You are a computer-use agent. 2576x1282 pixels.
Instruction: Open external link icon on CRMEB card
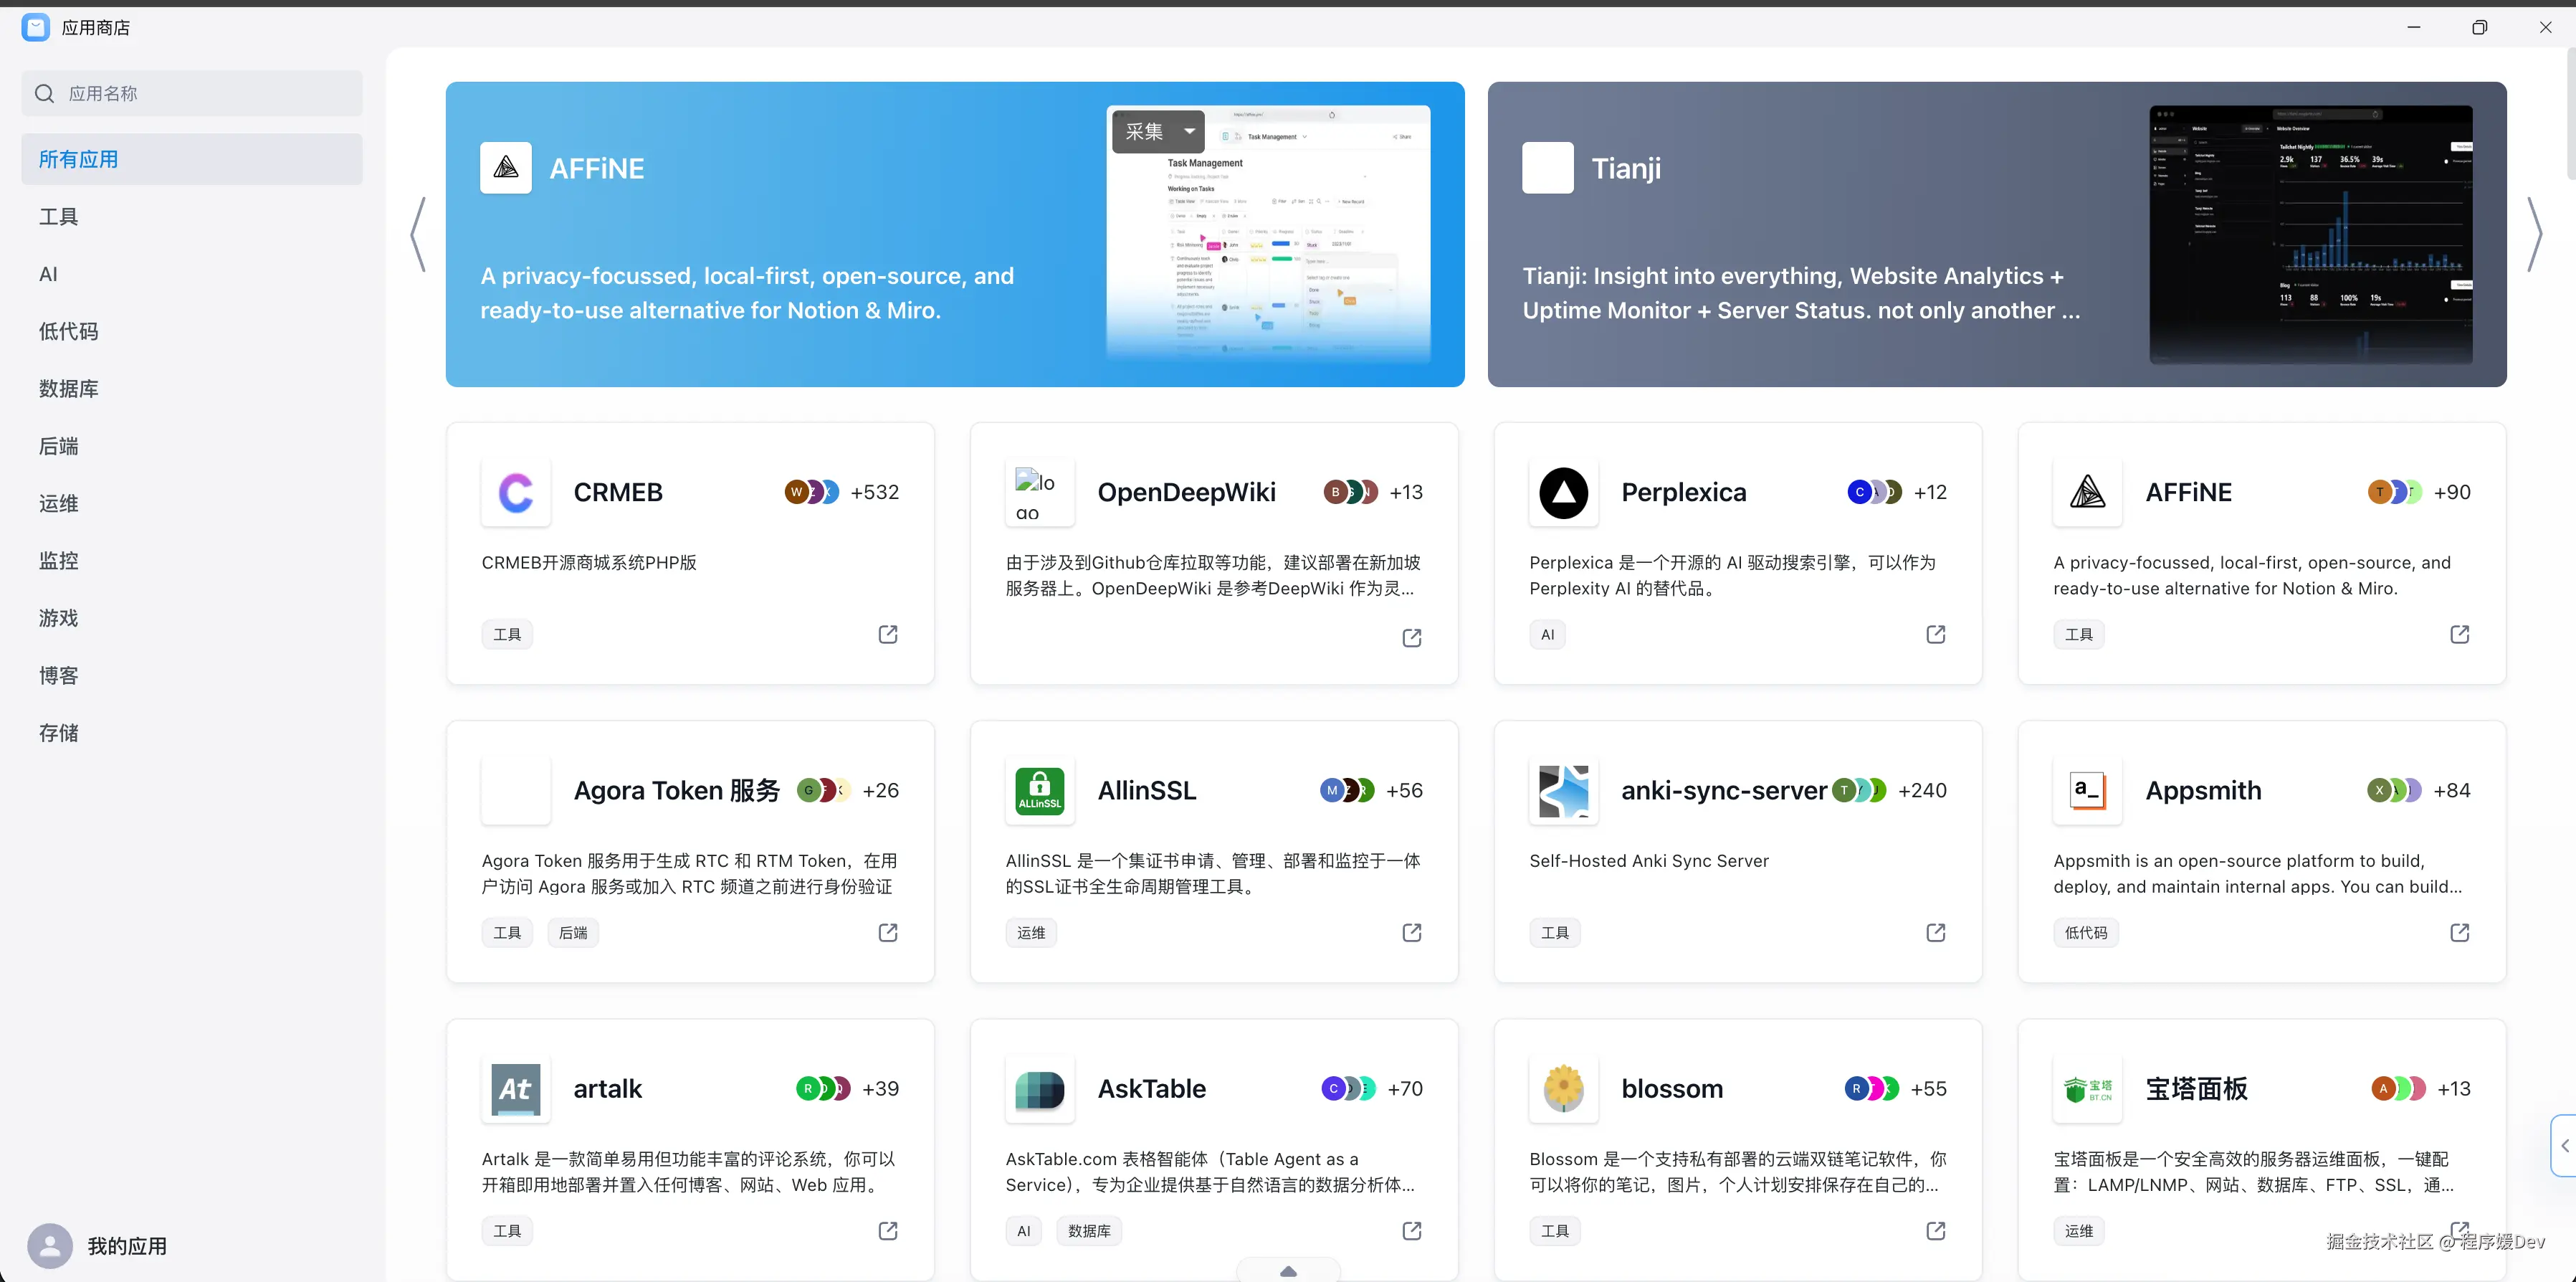(x=887, y=634)
